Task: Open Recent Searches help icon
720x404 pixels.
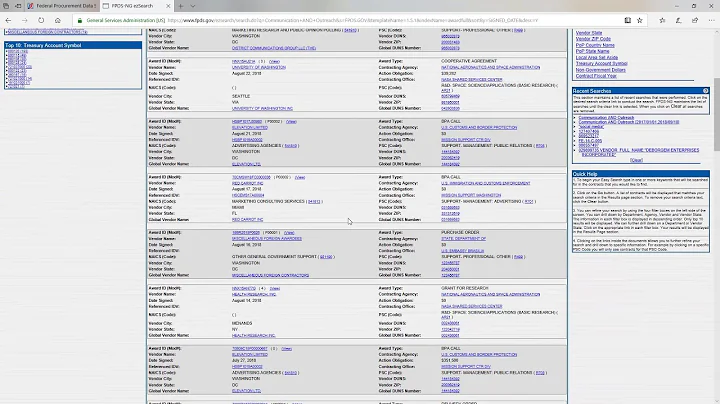Action: pos(705,91)
